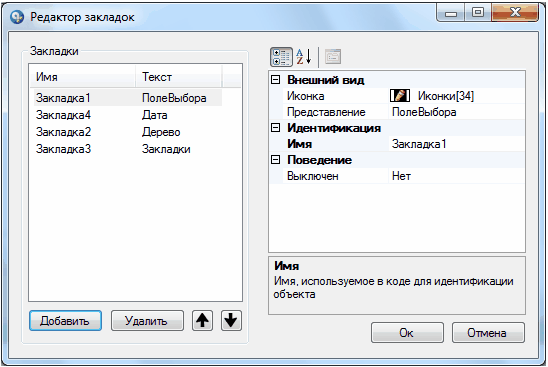
Task: Move selected bookmark down with arrow
Action: click(231, 320)
